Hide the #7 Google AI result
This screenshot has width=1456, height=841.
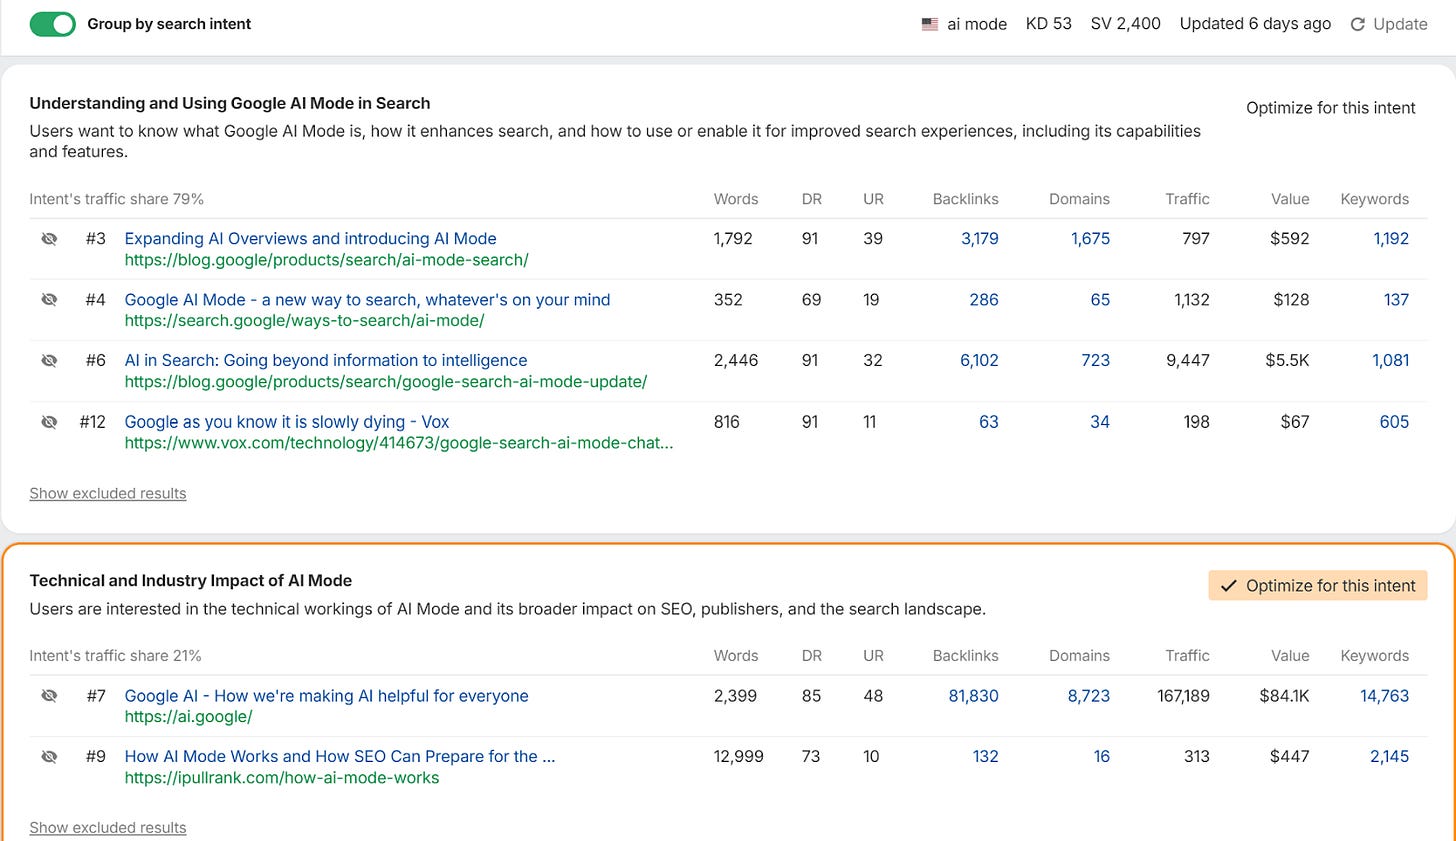pyautogui.click(x=49, y=696)
